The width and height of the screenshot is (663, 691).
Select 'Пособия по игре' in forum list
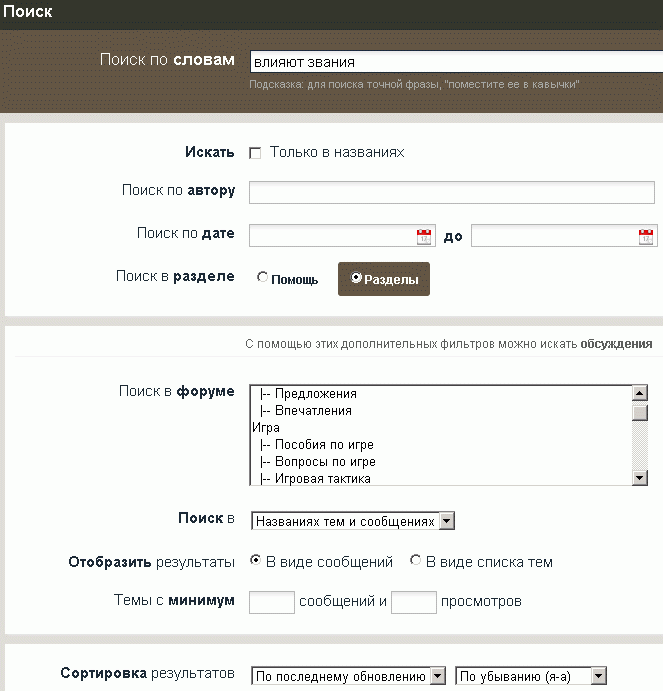point(441,445)
